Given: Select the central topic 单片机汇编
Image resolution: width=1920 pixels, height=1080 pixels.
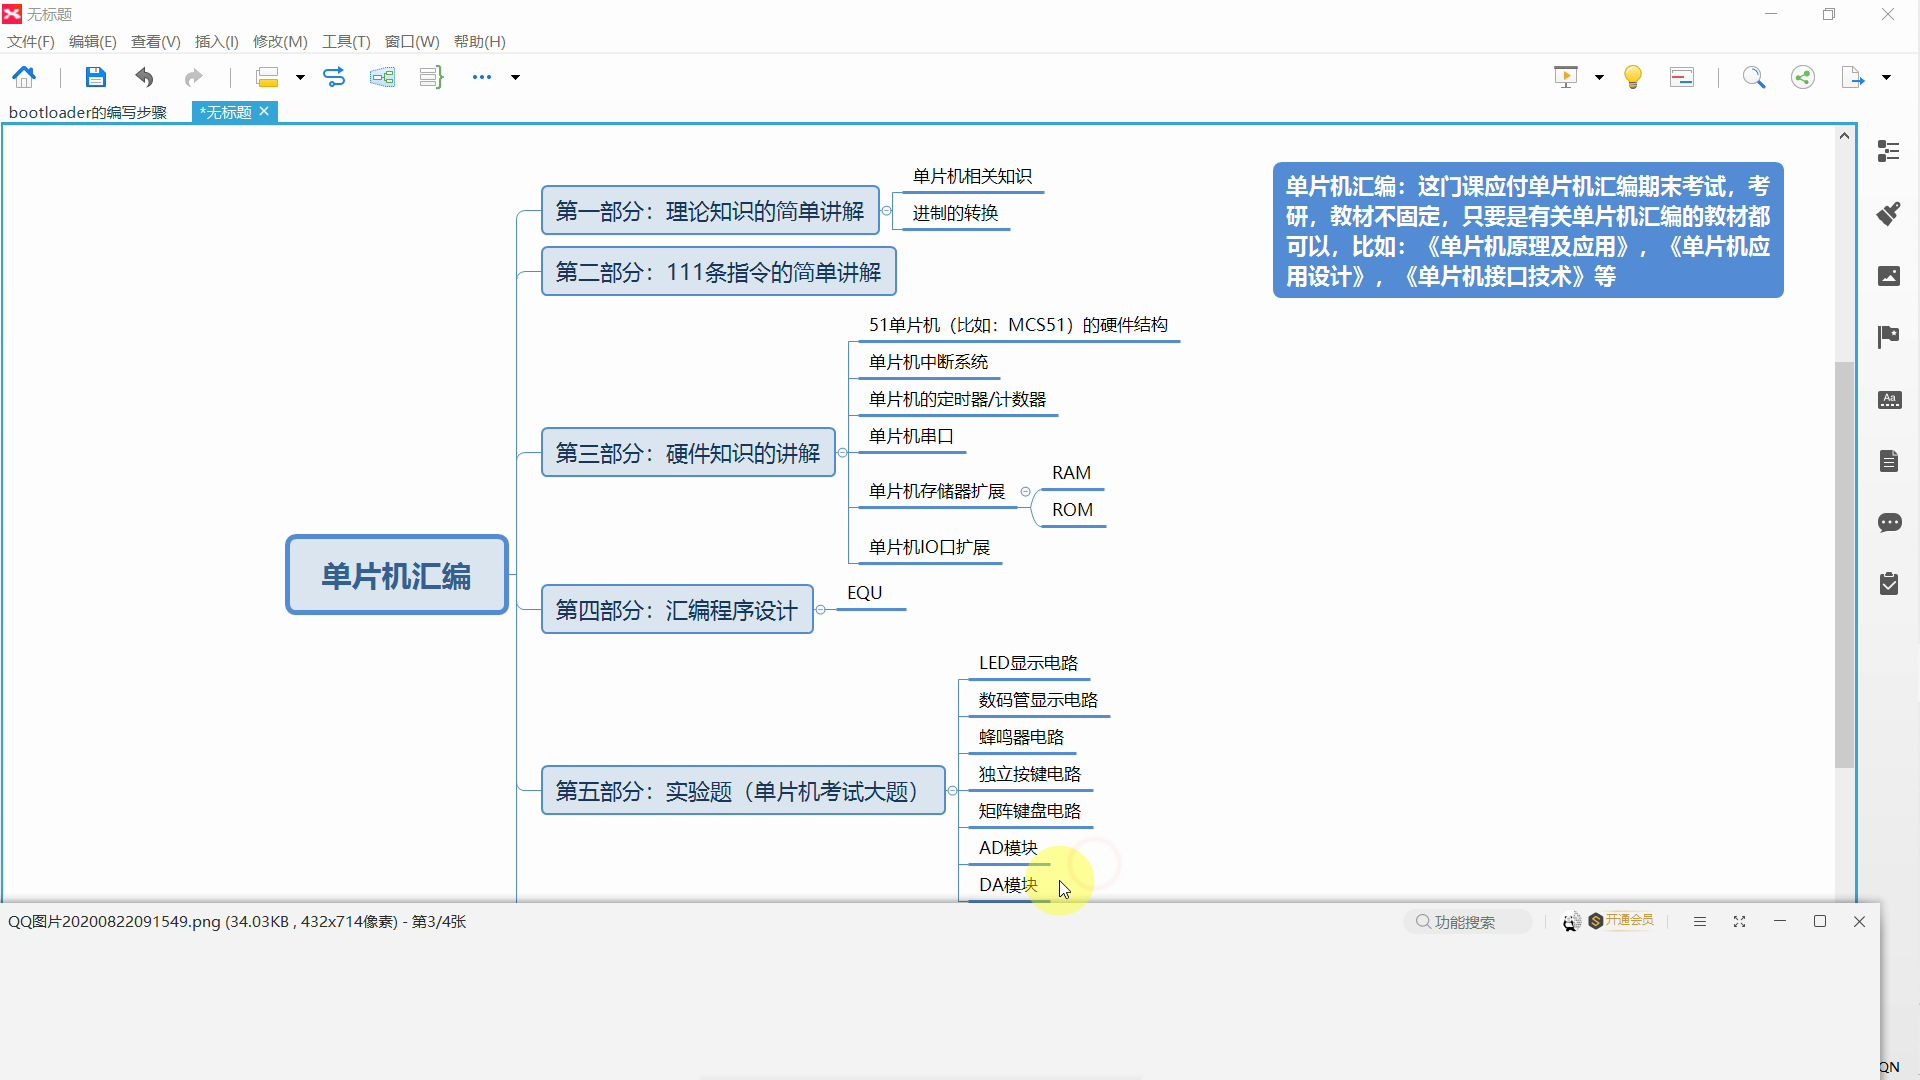Looking at the screenshot, I should click(397, 575).
